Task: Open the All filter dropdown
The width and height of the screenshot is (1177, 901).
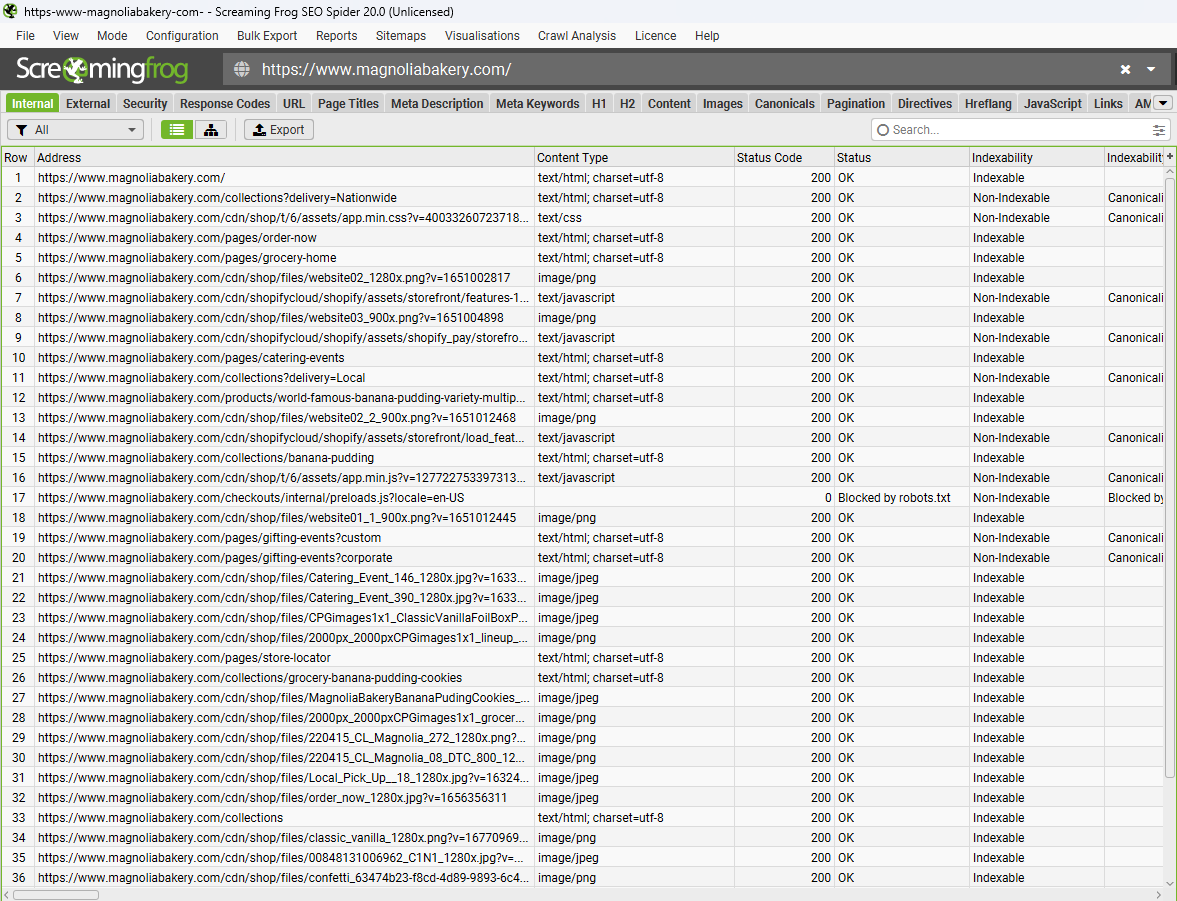Action: coord(76,130)
